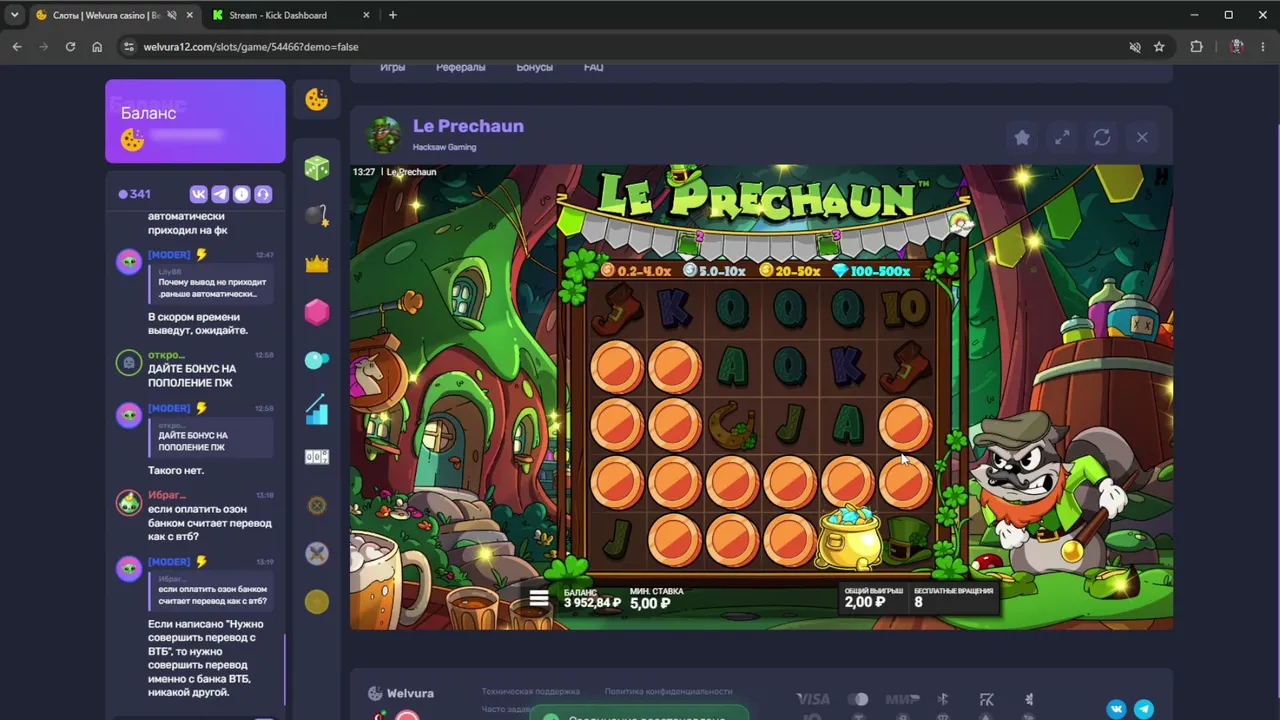Open the slot game hamburger menu
Viewport: 1280px width, 720px height.
point(539,598)
